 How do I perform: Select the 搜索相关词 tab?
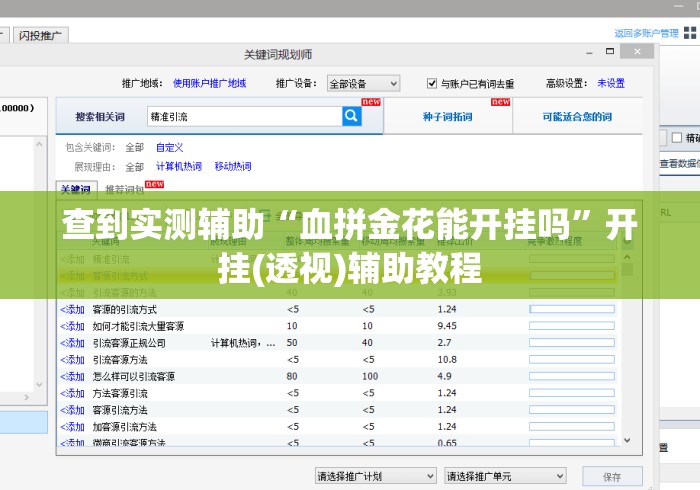click(100, 116)
